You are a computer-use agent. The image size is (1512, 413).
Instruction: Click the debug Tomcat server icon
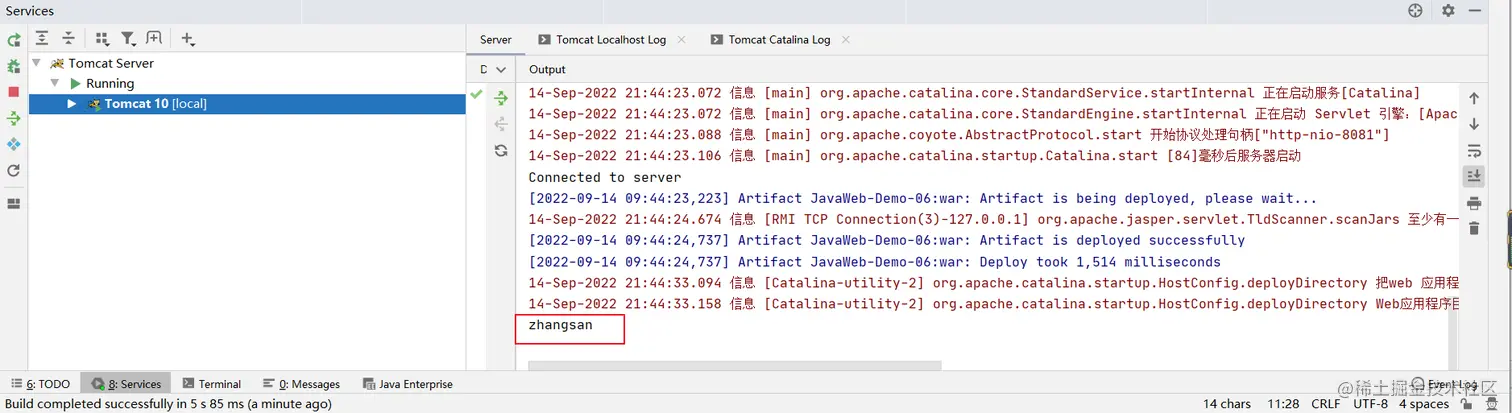point(14,66)
